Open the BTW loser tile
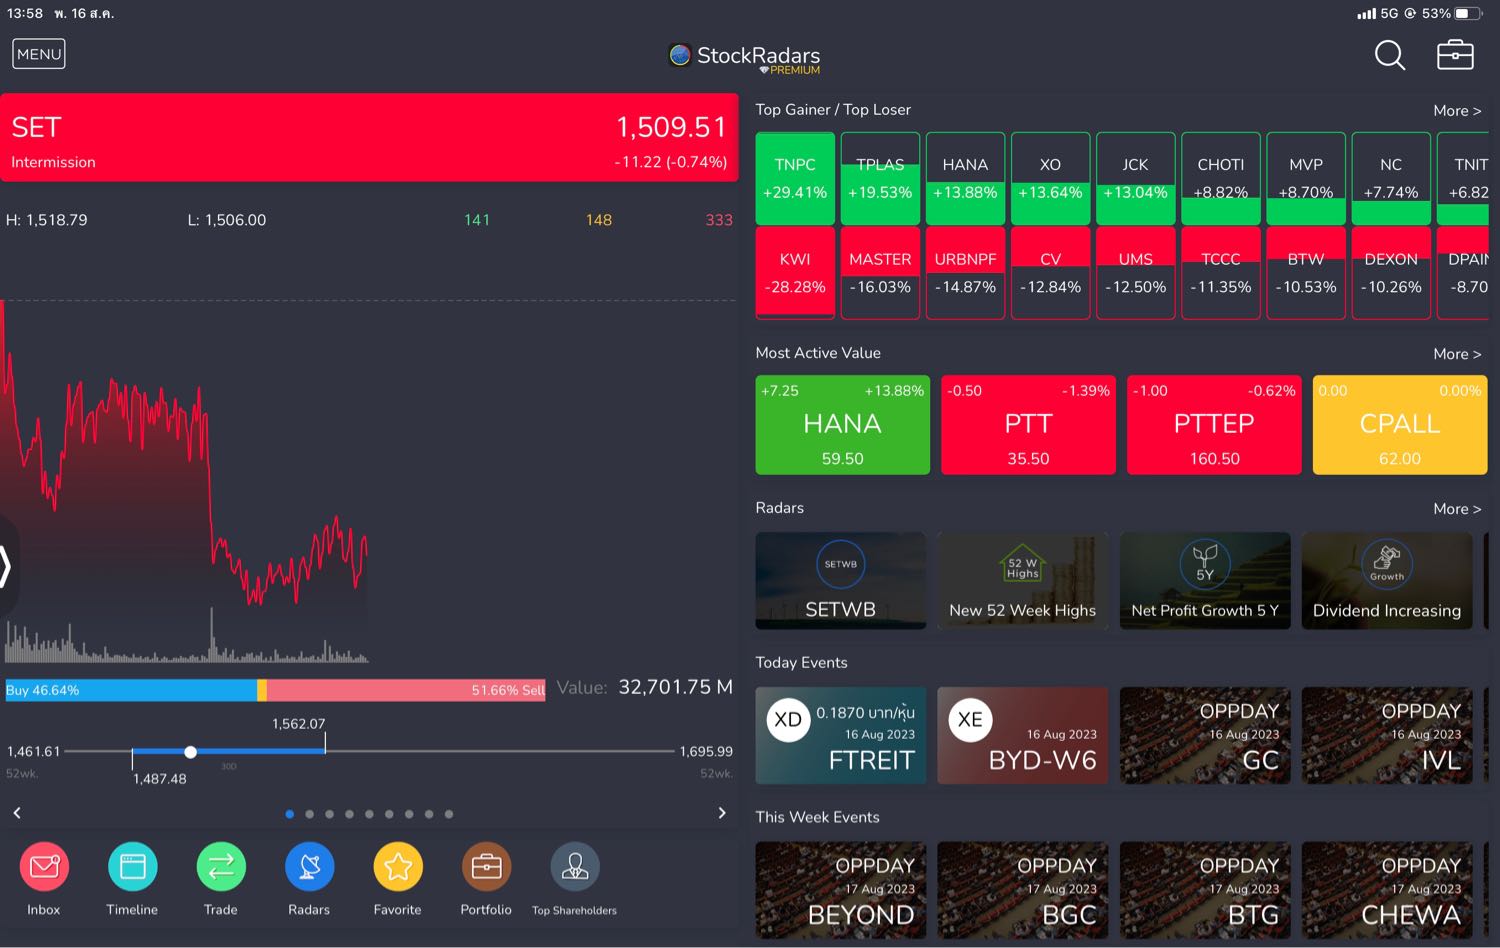Viewport: 1500px width, 948px height. 1306,273
